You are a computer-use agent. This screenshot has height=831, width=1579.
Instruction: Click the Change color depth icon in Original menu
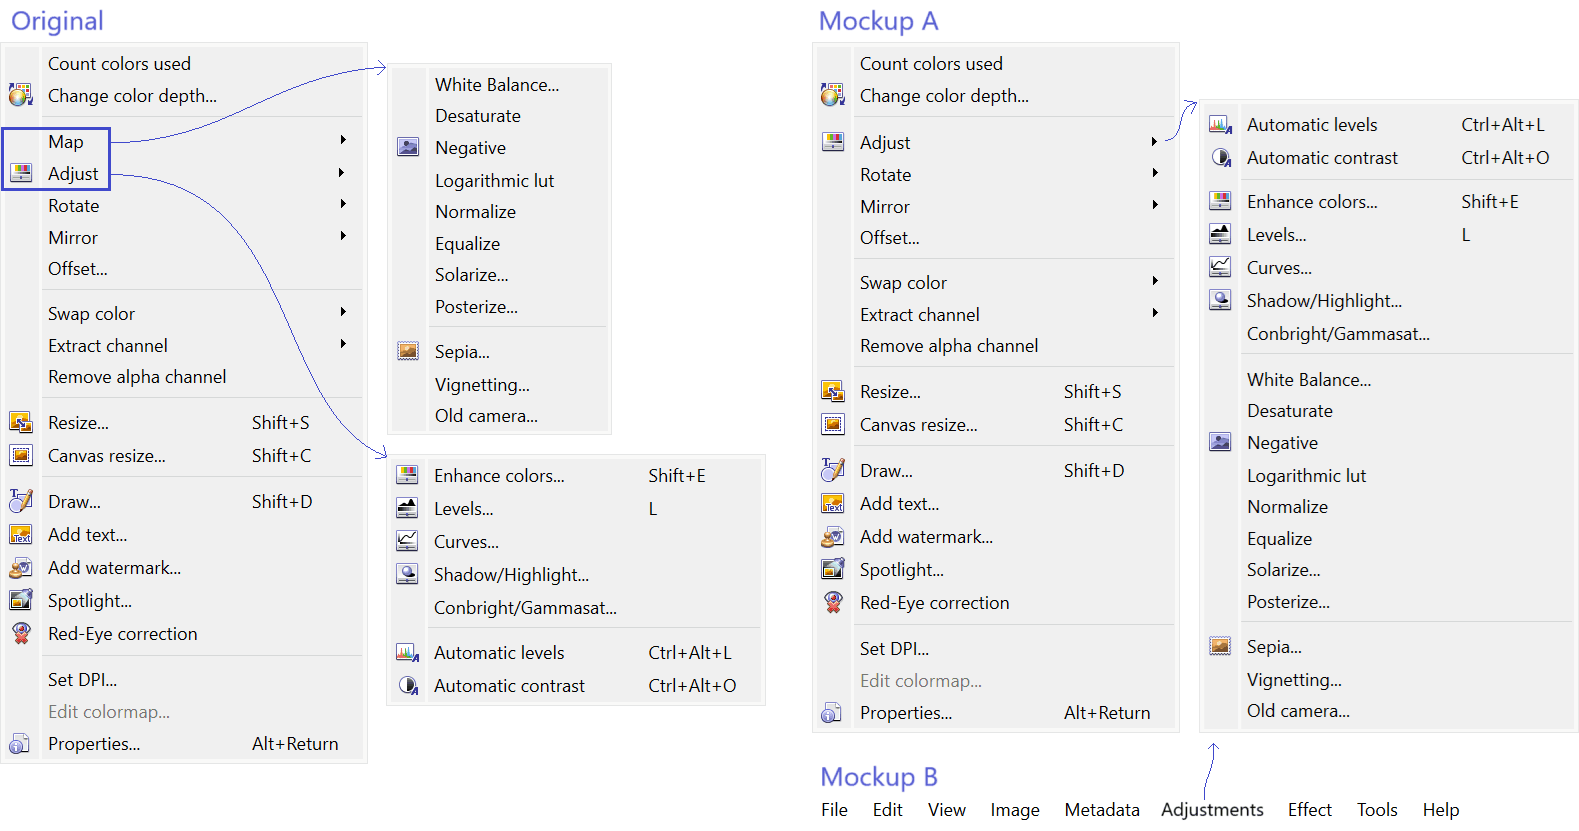(20, 96)
